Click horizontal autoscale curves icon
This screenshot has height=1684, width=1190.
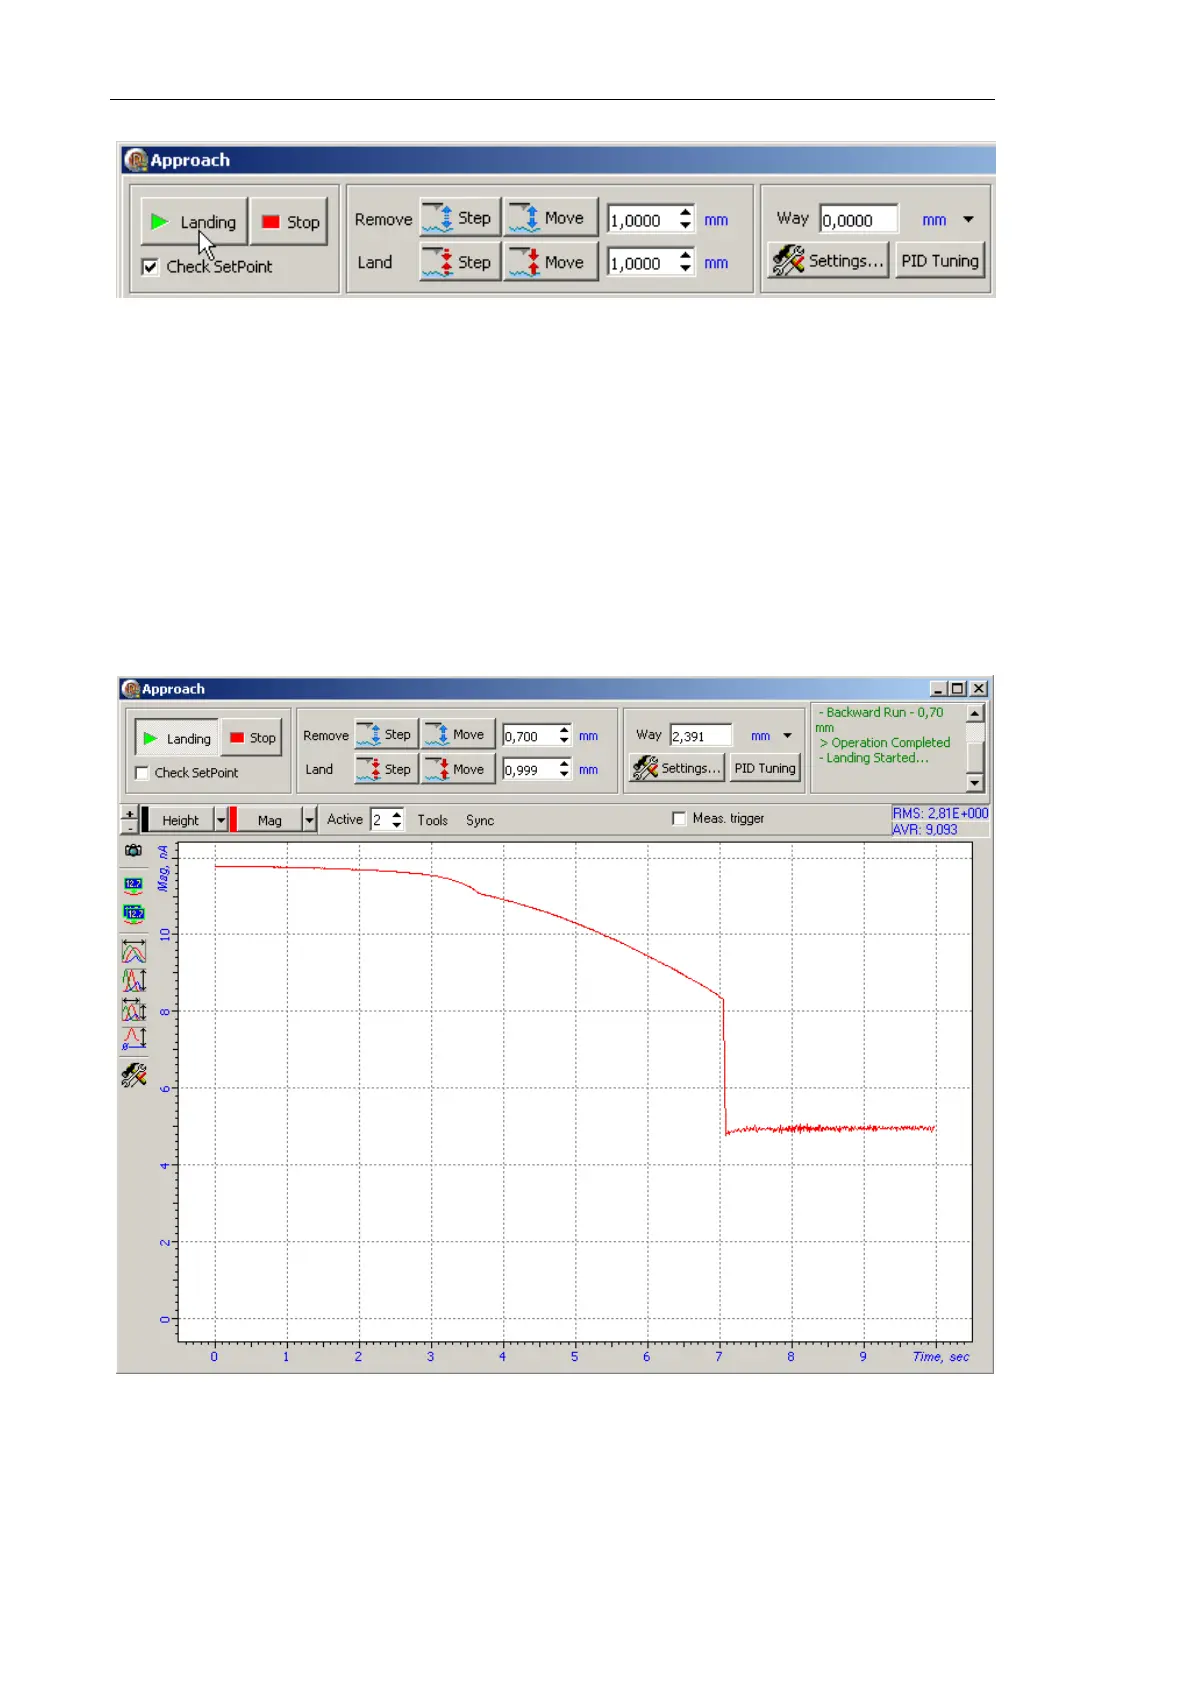point(134,950)
